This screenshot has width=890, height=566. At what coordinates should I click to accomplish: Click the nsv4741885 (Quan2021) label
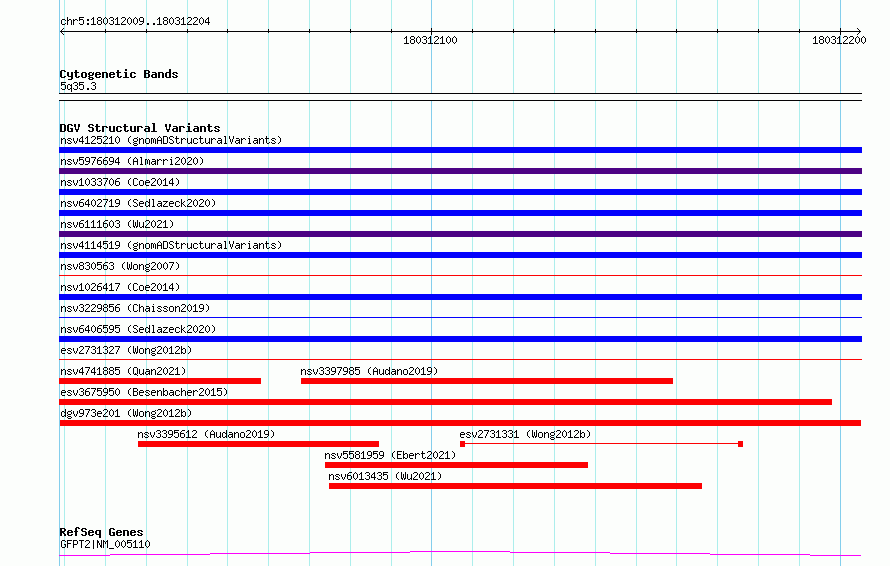[123, 371]
